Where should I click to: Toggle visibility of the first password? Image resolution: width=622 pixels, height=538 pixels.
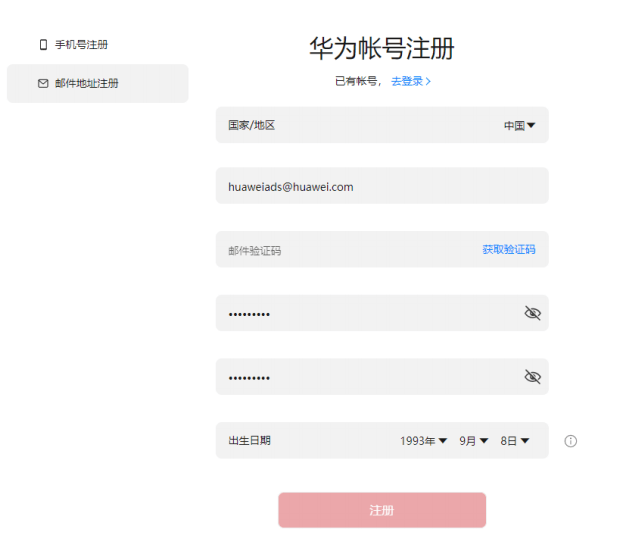click(532, 313)
